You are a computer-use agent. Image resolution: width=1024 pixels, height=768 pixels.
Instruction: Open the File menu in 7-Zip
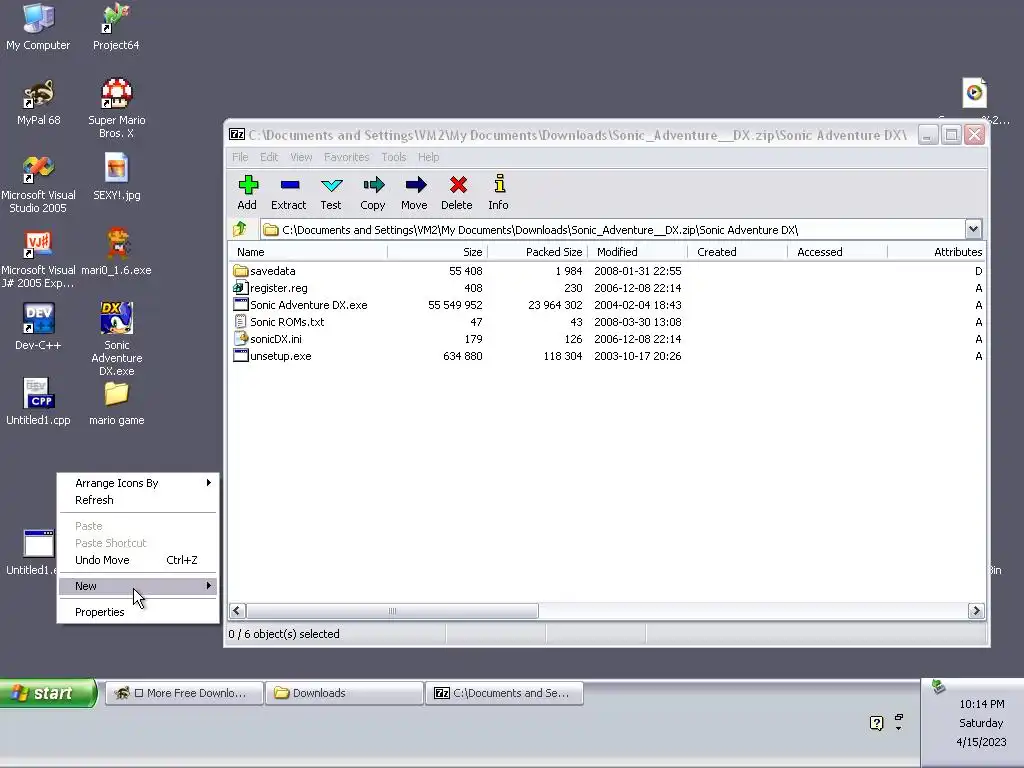tap(240, 157)
